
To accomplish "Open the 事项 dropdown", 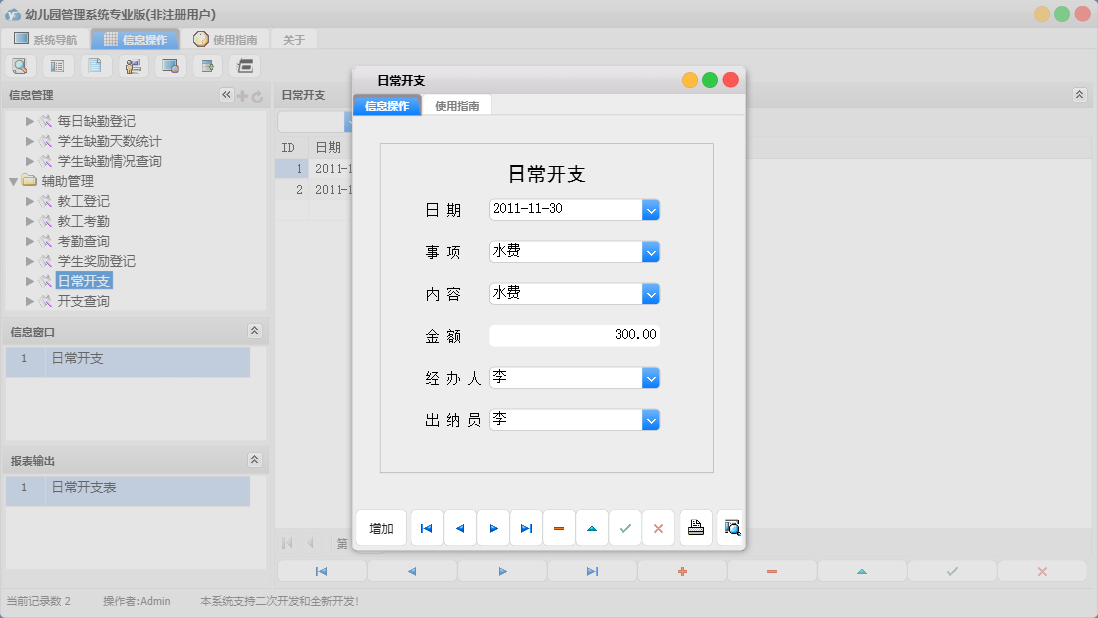I will pos(651,252).
